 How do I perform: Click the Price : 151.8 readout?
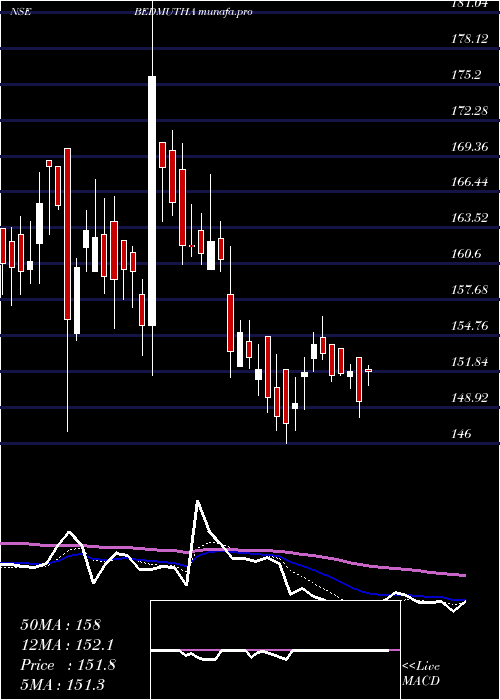click(x=68, y=665)
